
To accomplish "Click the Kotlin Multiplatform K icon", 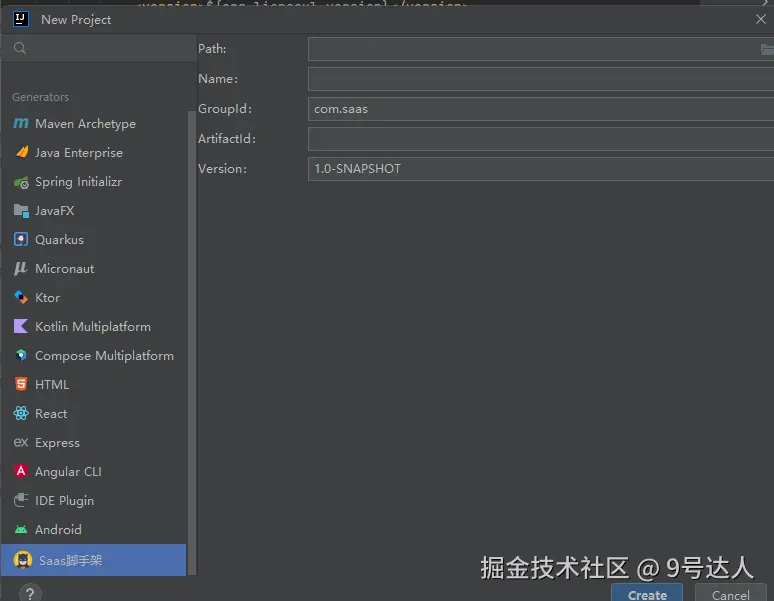I will tap(21, 326).
